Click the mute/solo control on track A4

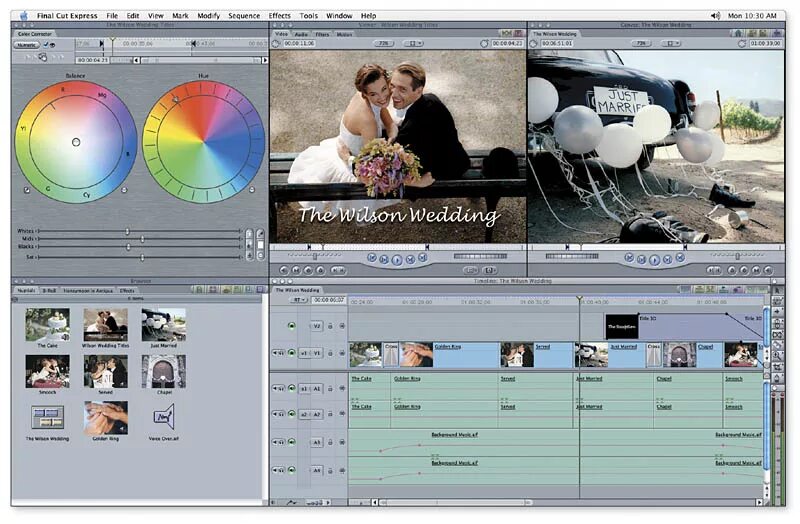pos(279,470)
